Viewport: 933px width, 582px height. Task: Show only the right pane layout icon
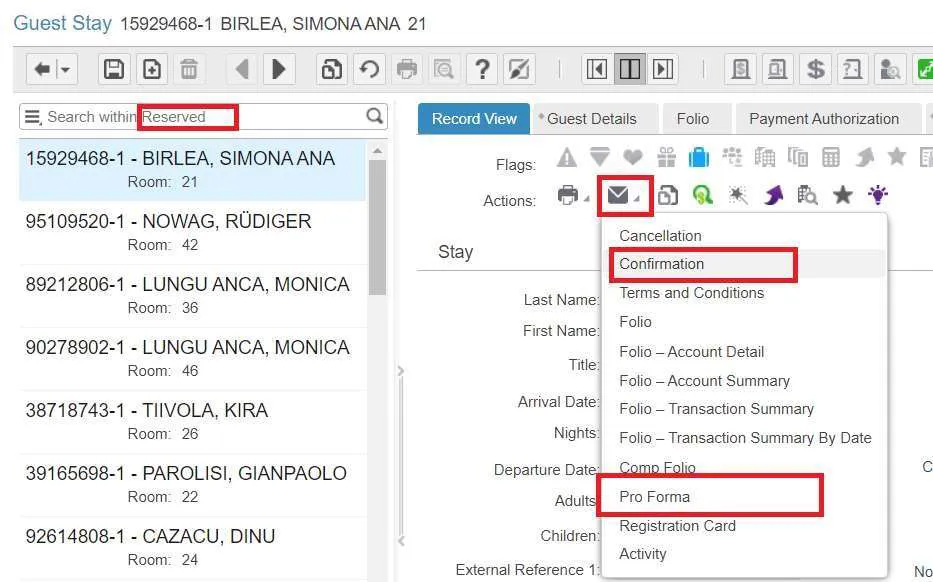pyautogui.click(x=663, y=70)
